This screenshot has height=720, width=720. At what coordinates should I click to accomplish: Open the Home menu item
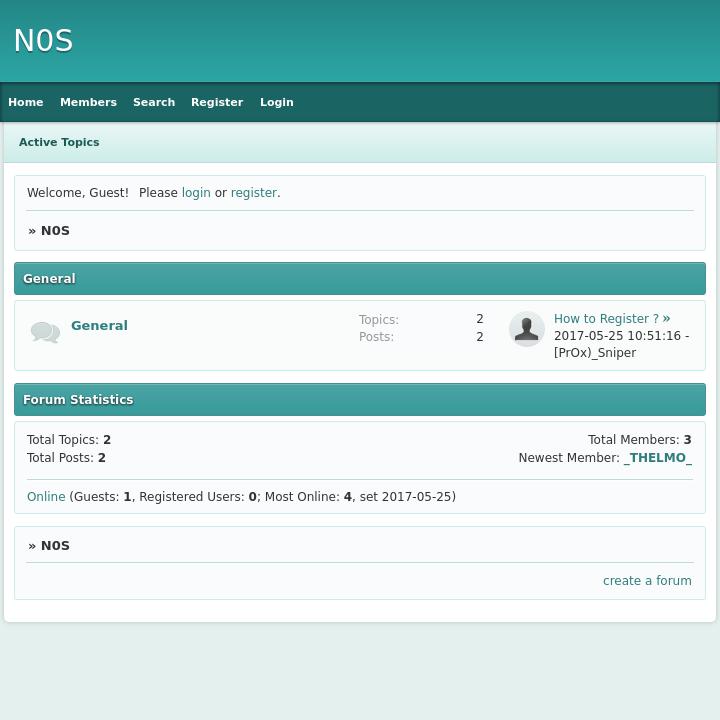[x=26, y=102]
